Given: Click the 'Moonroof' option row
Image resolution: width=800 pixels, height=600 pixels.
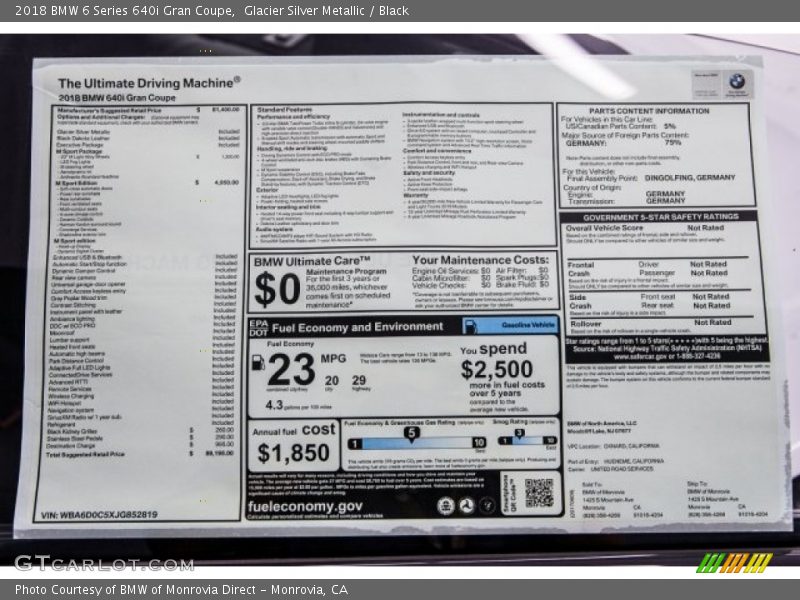Looking at the screenshot, I should pos(142,333).
